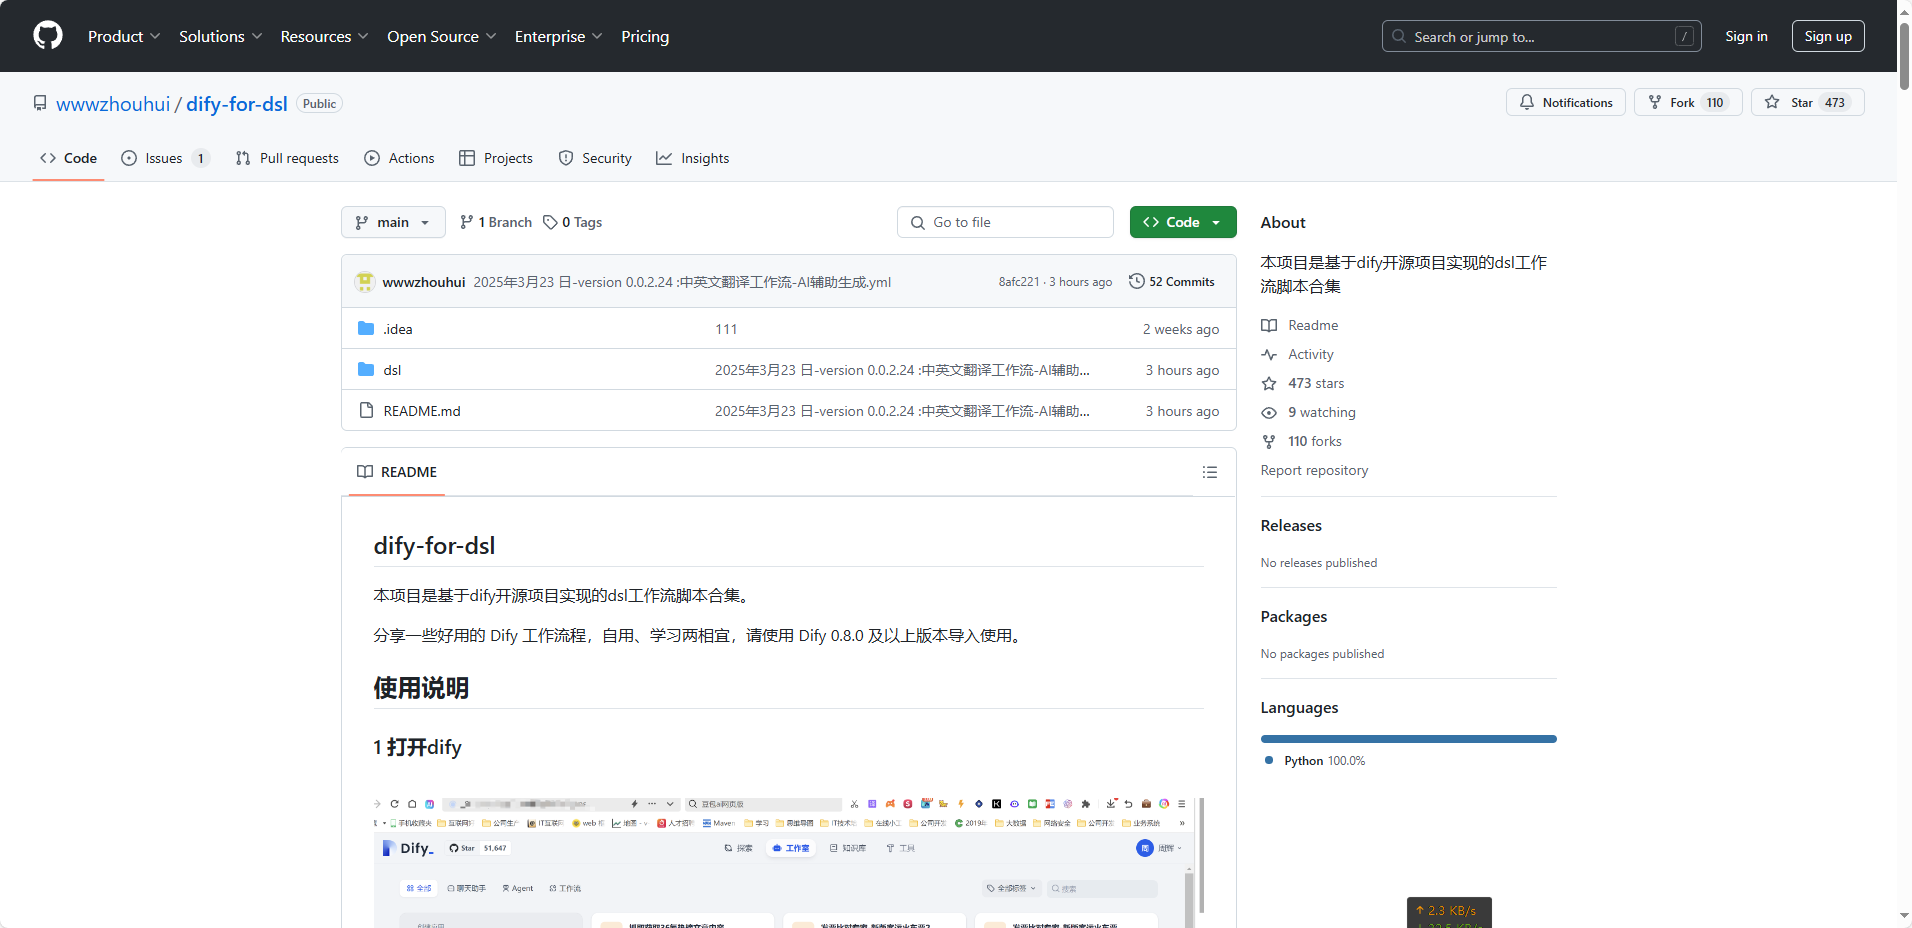
Task: Switch to the Issues tab
Action: point(164,158)
